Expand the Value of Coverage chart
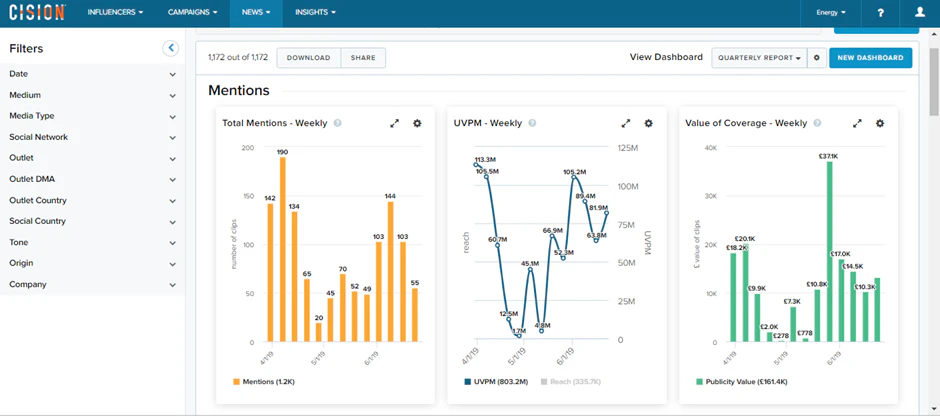The width and height of the screenshot is (940, 416). coord(857,123)
